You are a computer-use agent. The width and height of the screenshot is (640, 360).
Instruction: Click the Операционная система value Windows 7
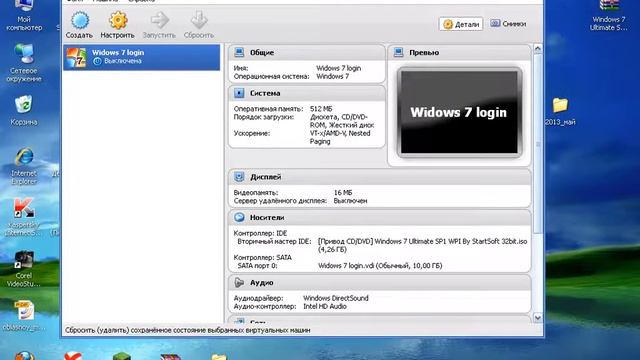(x=332, y=76)
